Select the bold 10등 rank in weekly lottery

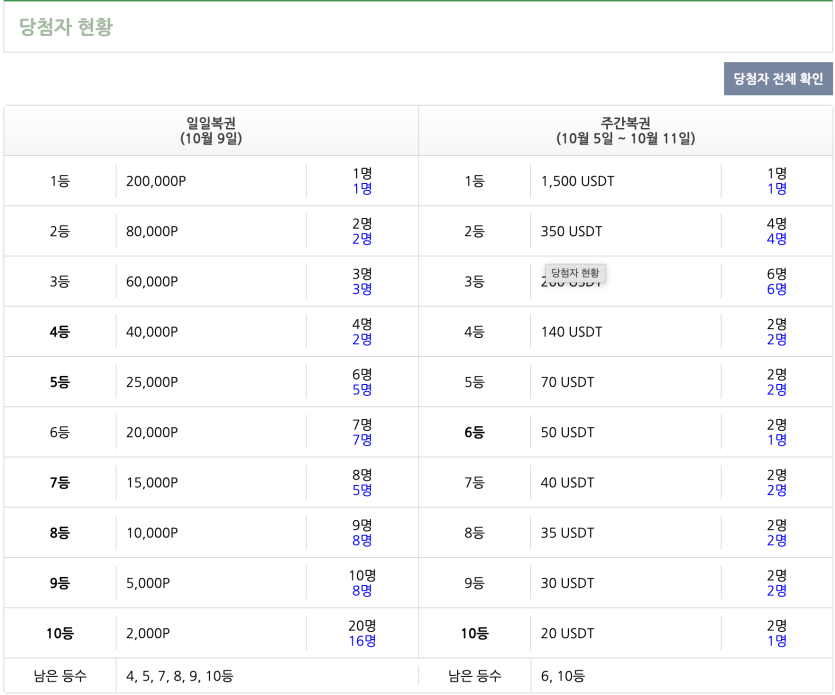coord(474,633)
